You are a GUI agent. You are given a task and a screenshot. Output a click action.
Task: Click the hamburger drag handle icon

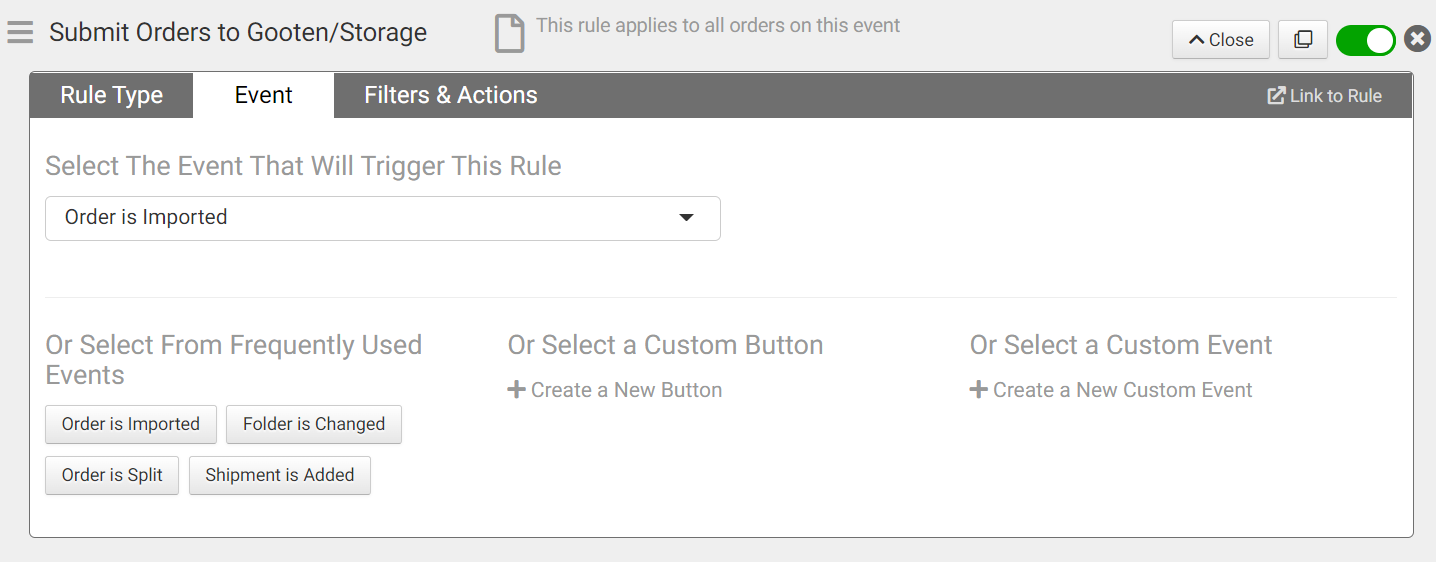coord(20,33)
